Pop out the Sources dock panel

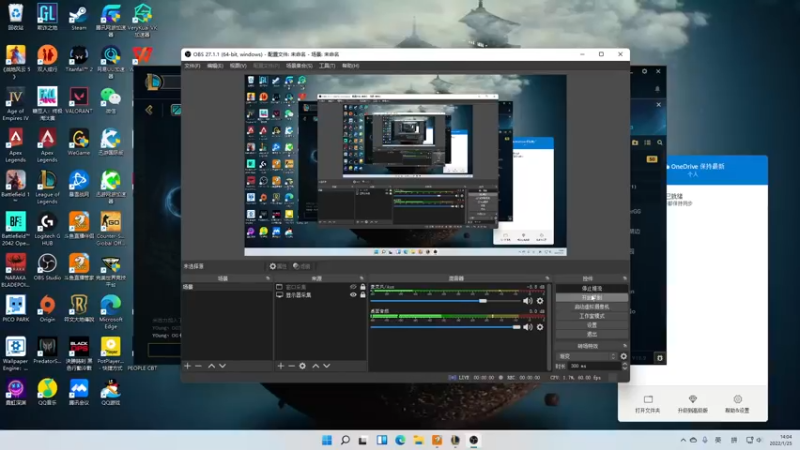[x=362, y=279]
